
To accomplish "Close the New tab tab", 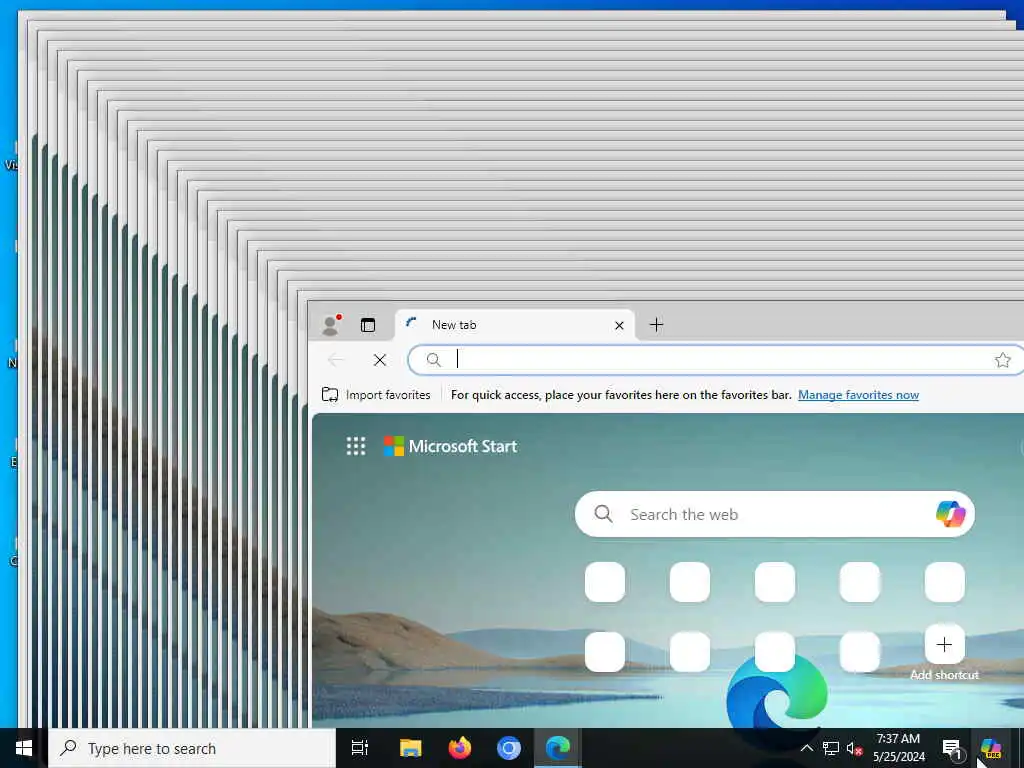I will (x=619, y=325).
